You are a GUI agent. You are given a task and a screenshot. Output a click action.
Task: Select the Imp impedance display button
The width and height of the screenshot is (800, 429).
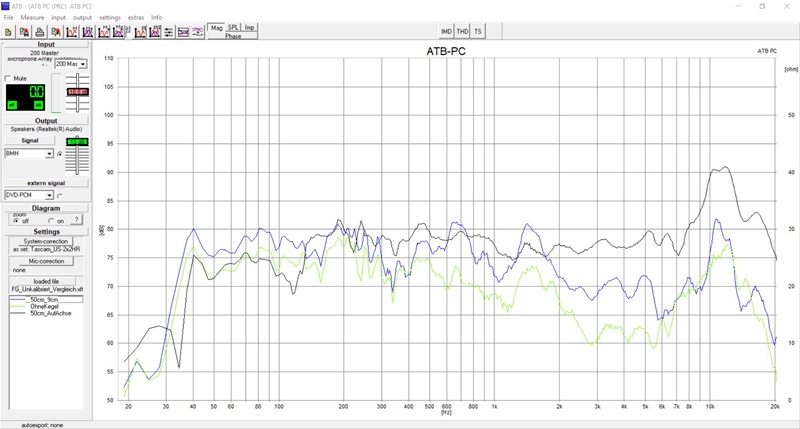click(250, 27)
